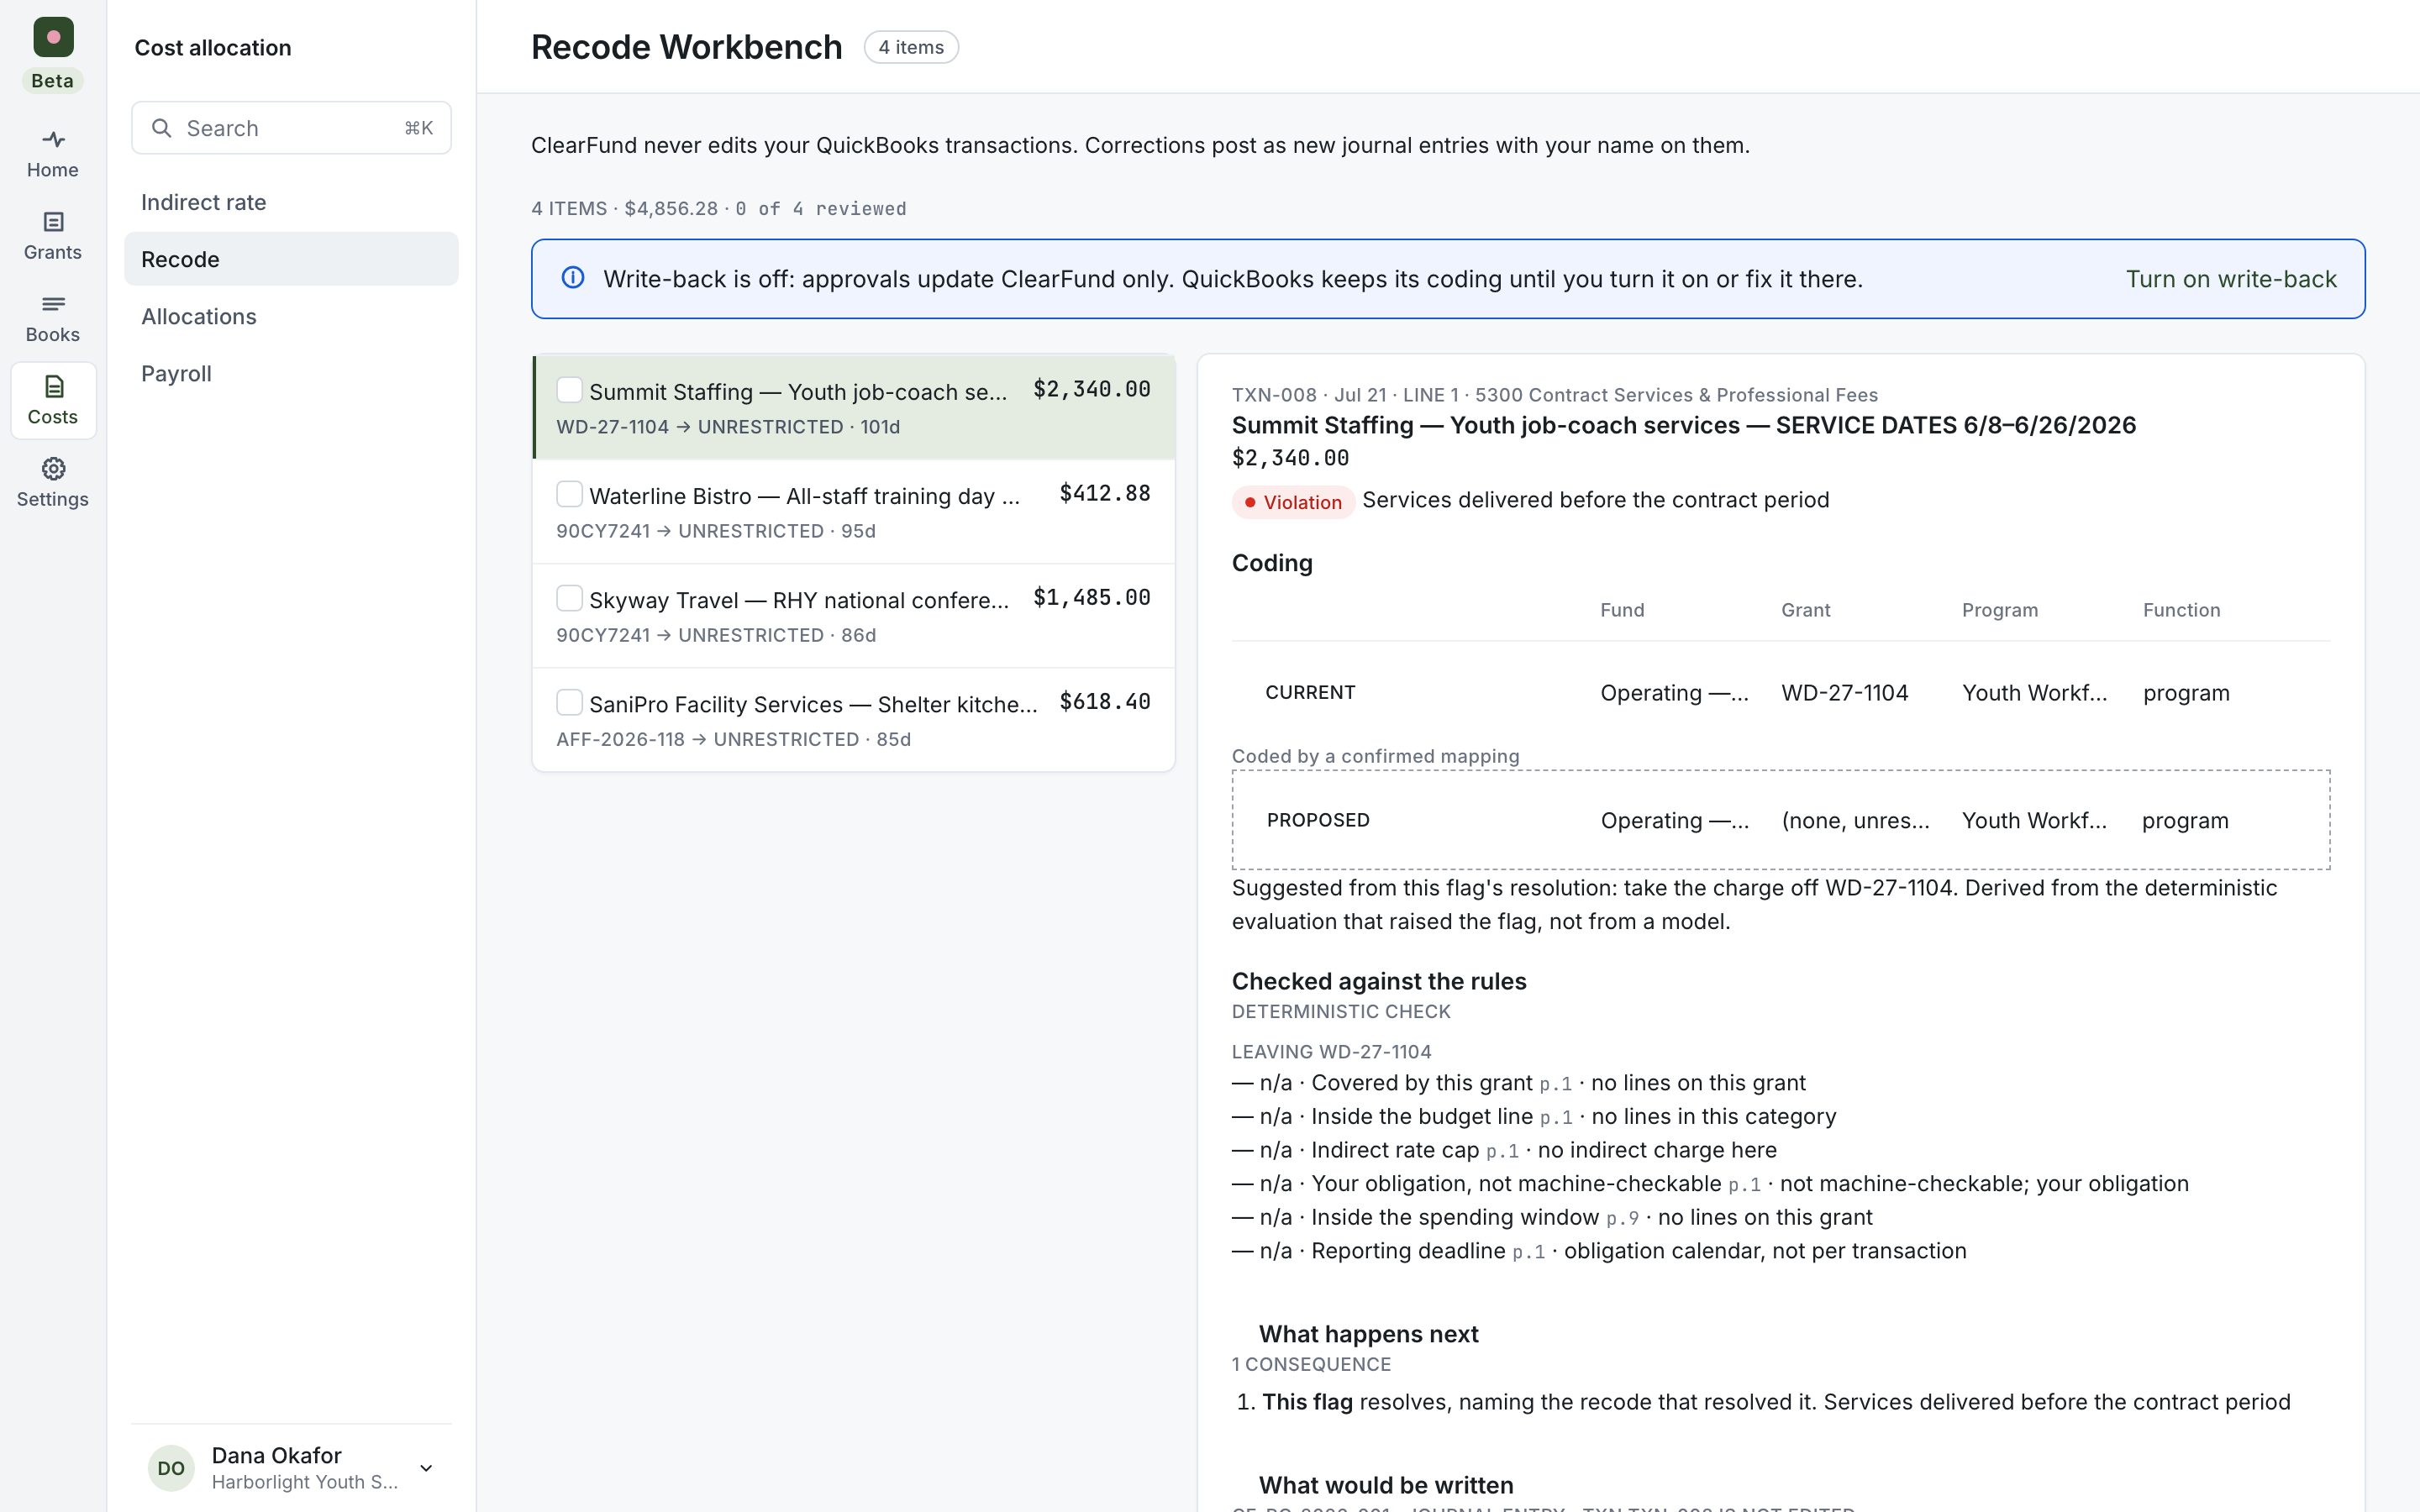The height and width of the screenshot is (1512, 2420).
Task: Check the Summit Staffing item checkbox
Action: point(569,390)
